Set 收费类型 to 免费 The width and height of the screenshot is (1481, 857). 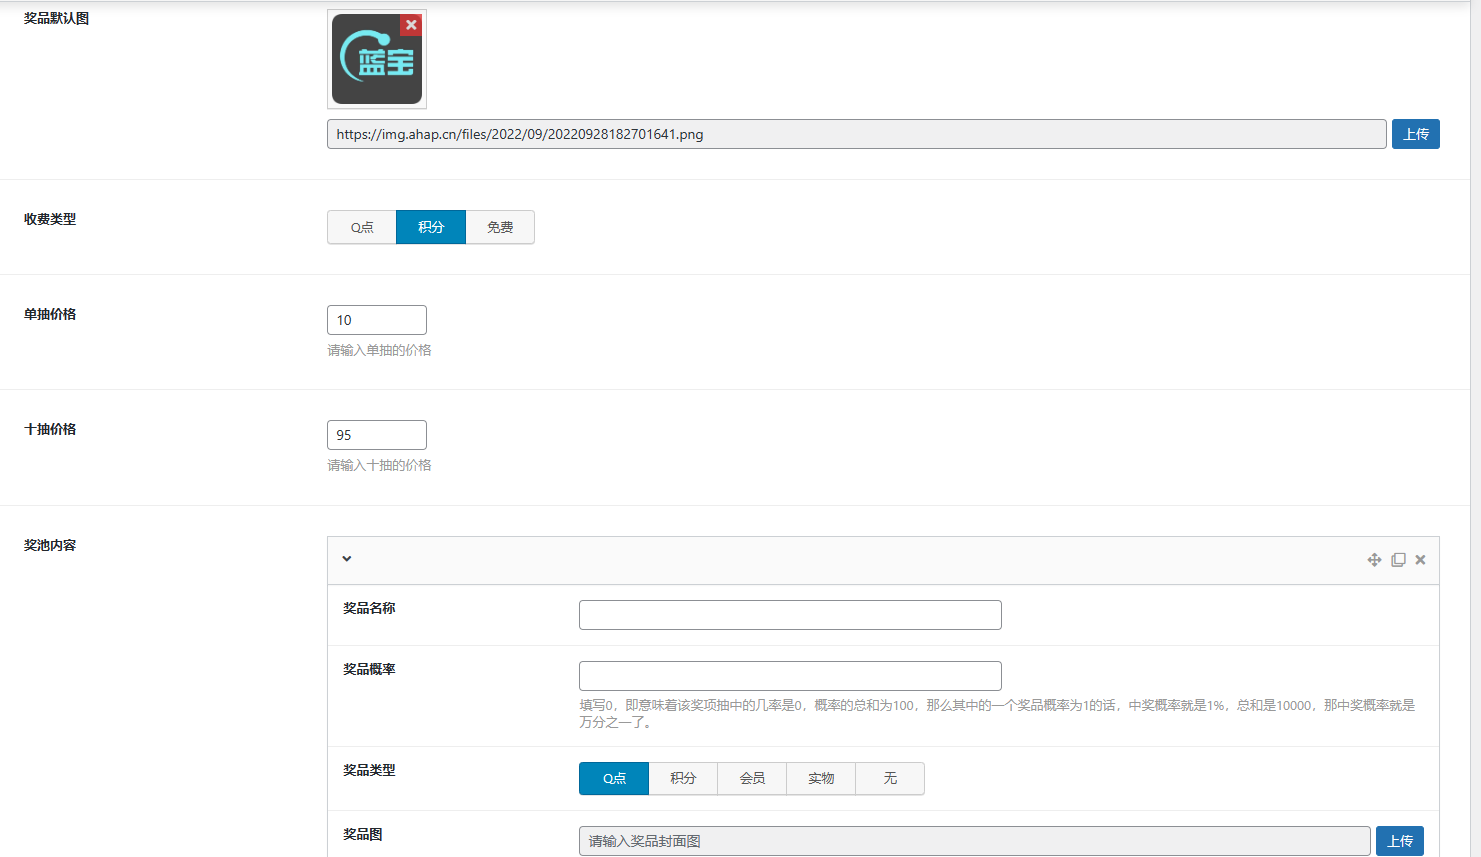tap(500, 227)
